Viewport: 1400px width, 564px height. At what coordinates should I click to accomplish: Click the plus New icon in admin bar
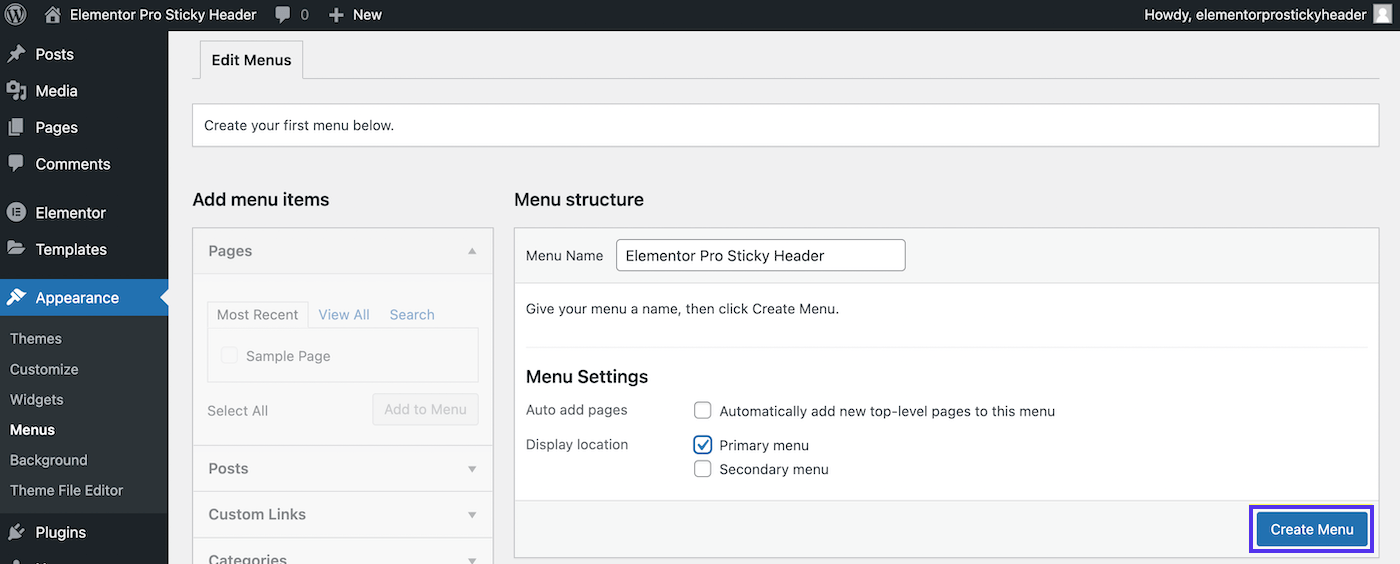pos(336,14)
